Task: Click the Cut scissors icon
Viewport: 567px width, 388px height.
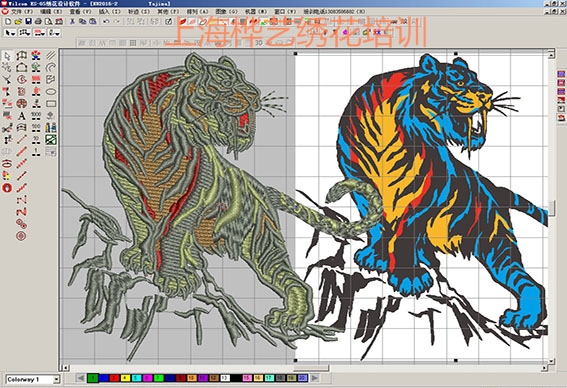Action: tap(72, 22)
